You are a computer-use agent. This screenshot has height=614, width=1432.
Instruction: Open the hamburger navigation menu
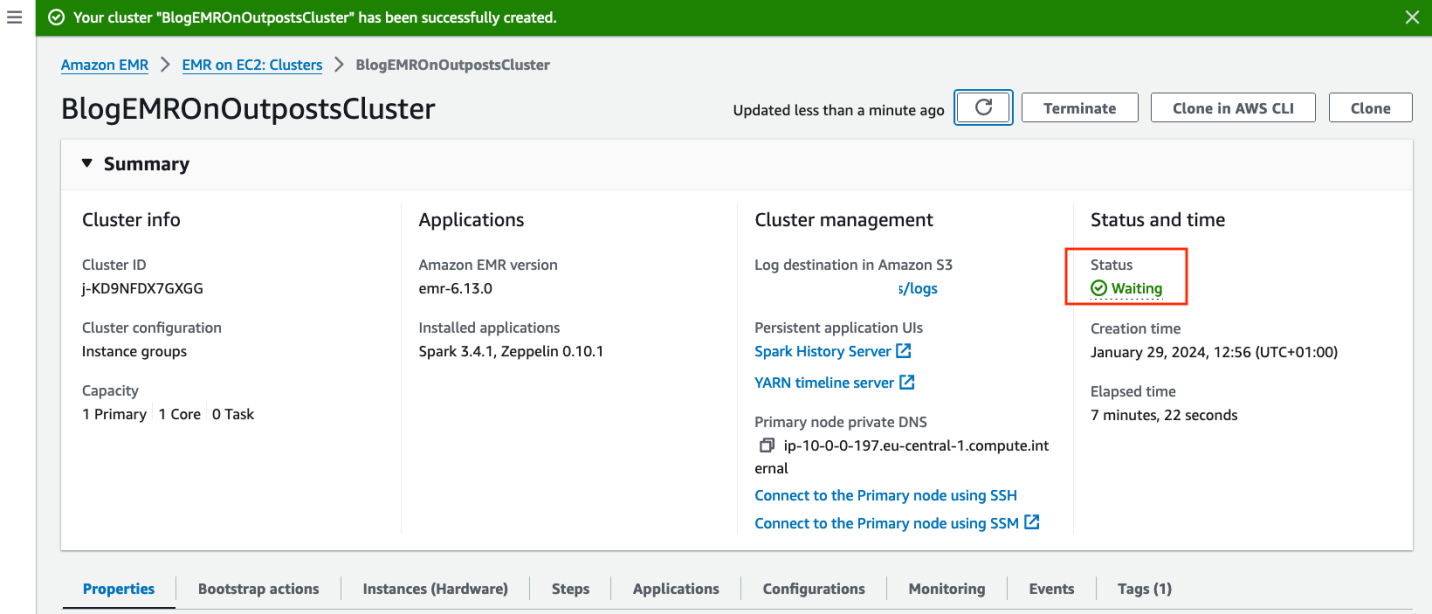14,18
